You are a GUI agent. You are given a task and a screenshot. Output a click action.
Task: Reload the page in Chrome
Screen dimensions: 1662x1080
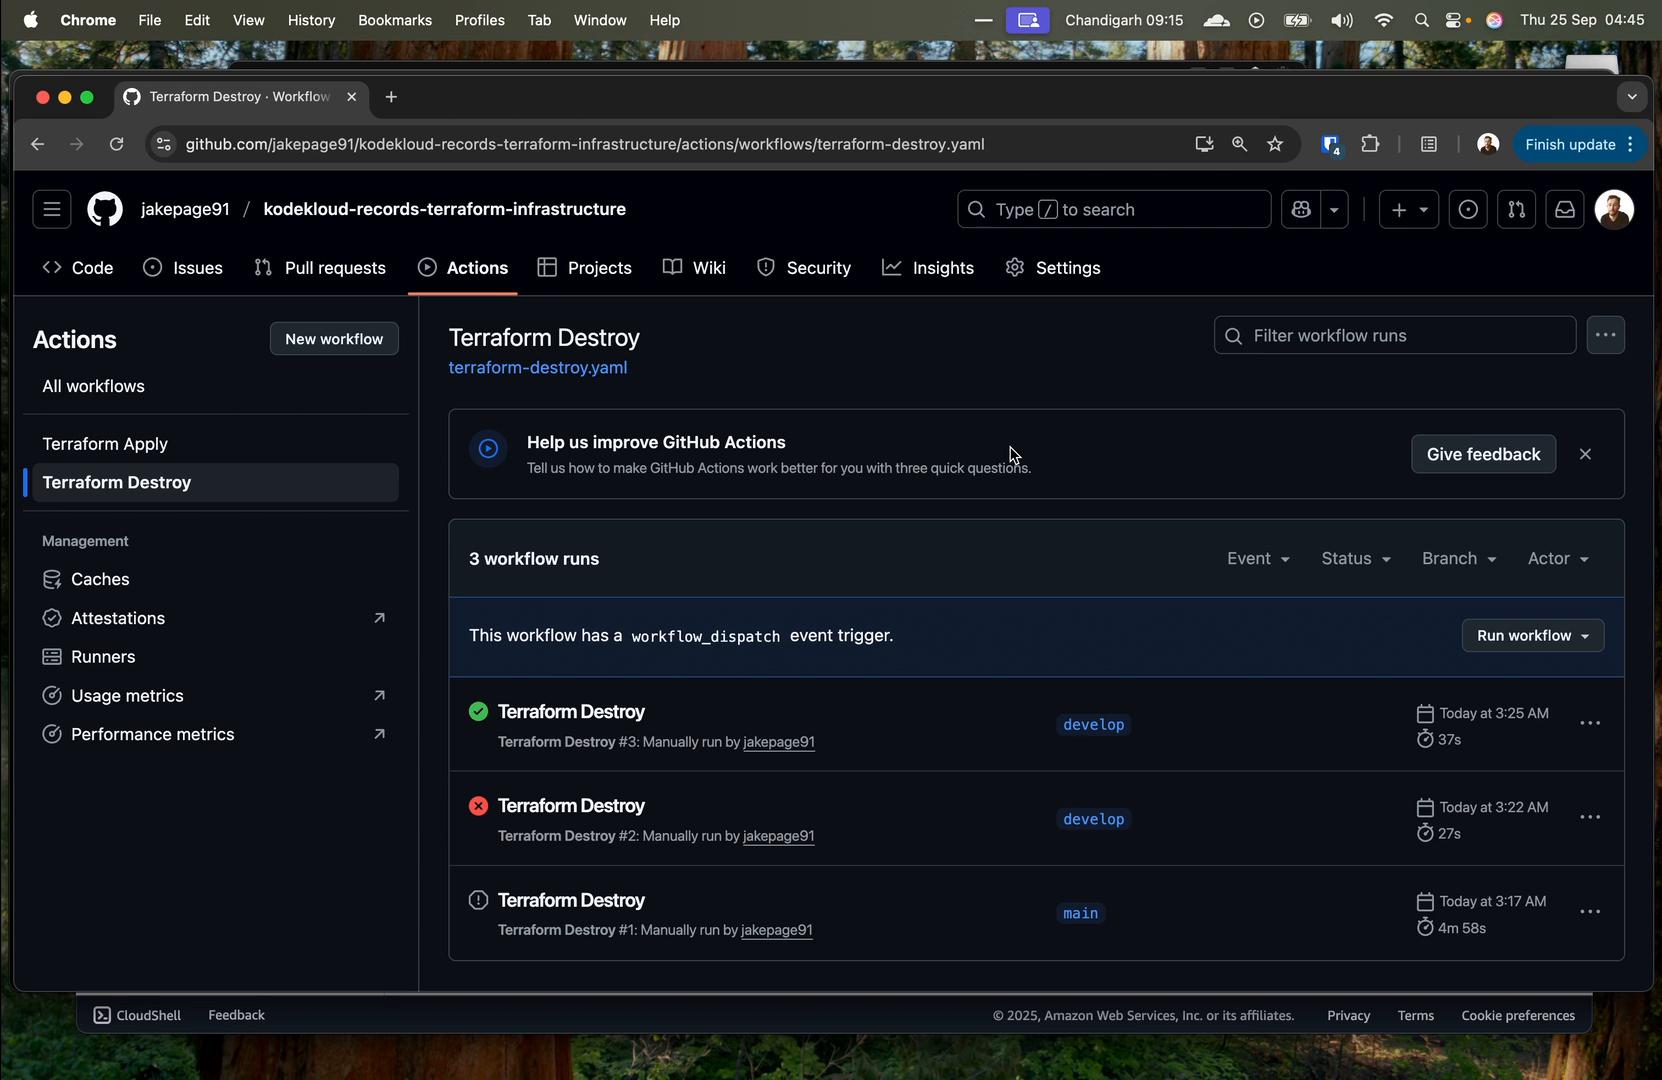(116, 144)
